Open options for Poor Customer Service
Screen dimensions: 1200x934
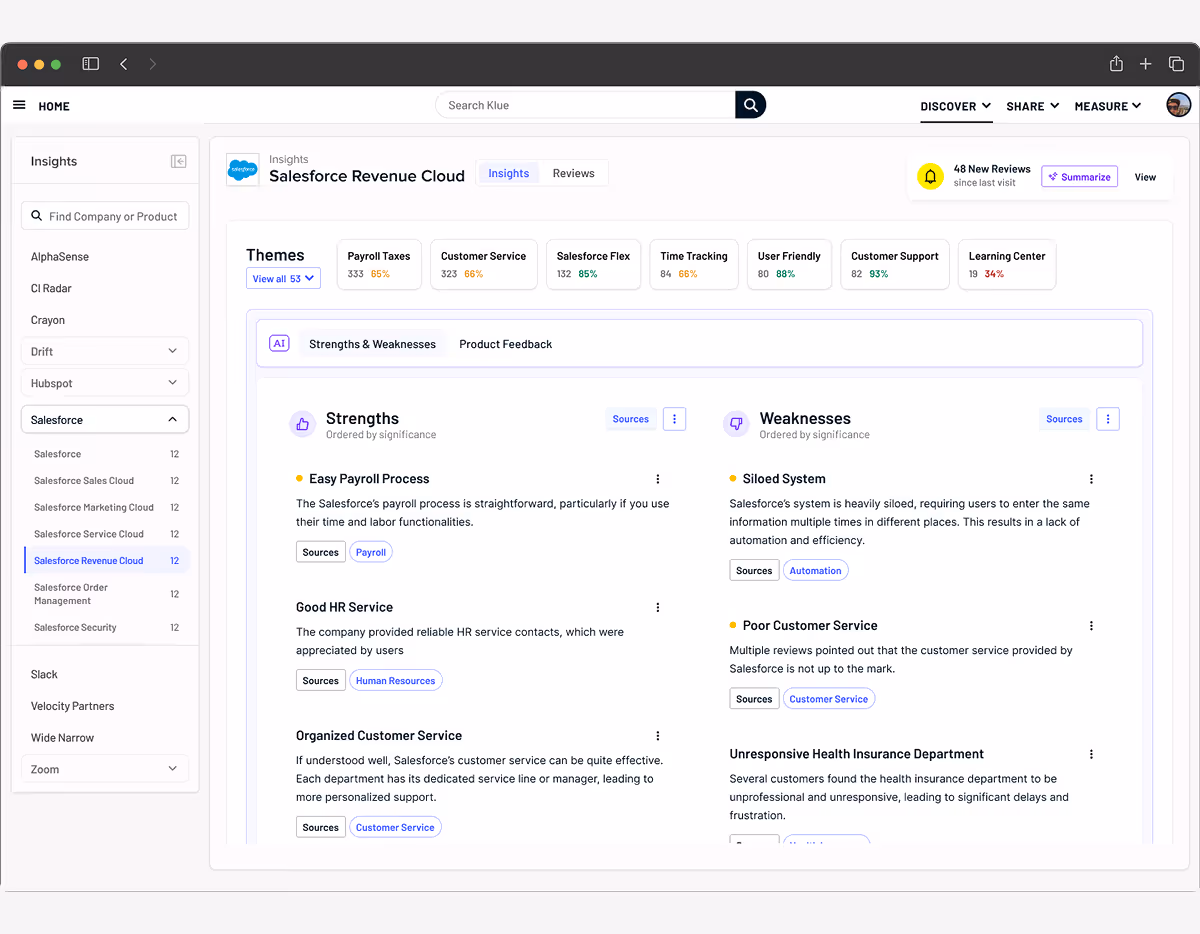tap(1091, 626)
